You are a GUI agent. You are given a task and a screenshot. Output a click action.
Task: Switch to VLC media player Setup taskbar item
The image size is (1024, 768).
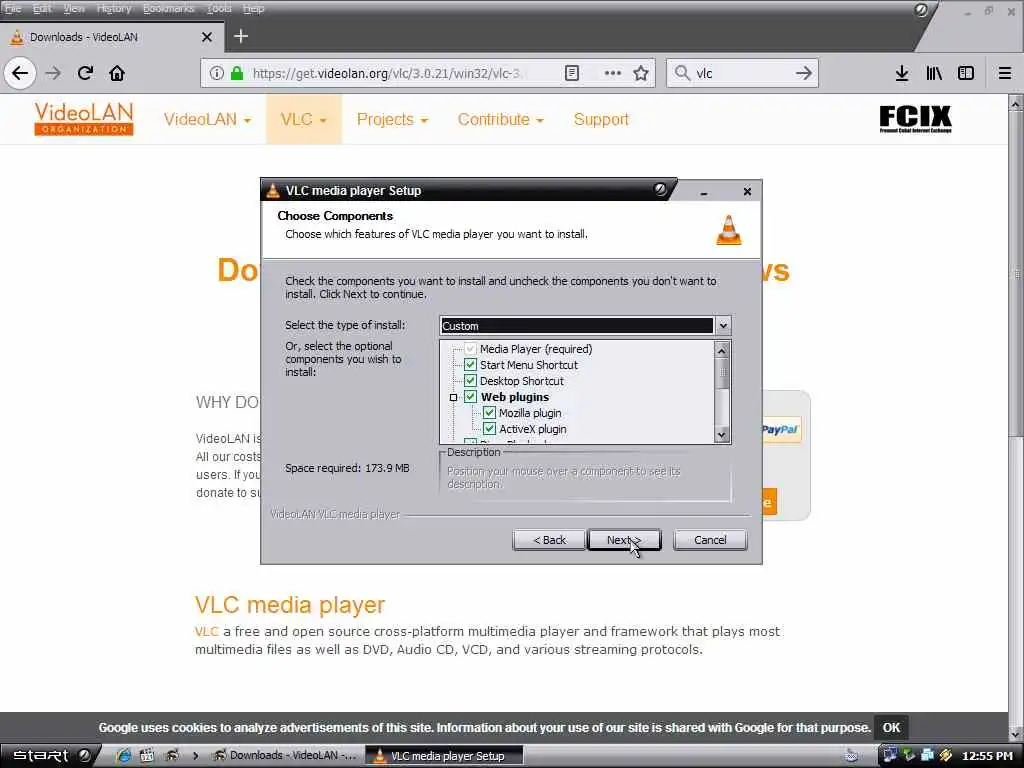point(444,756)
